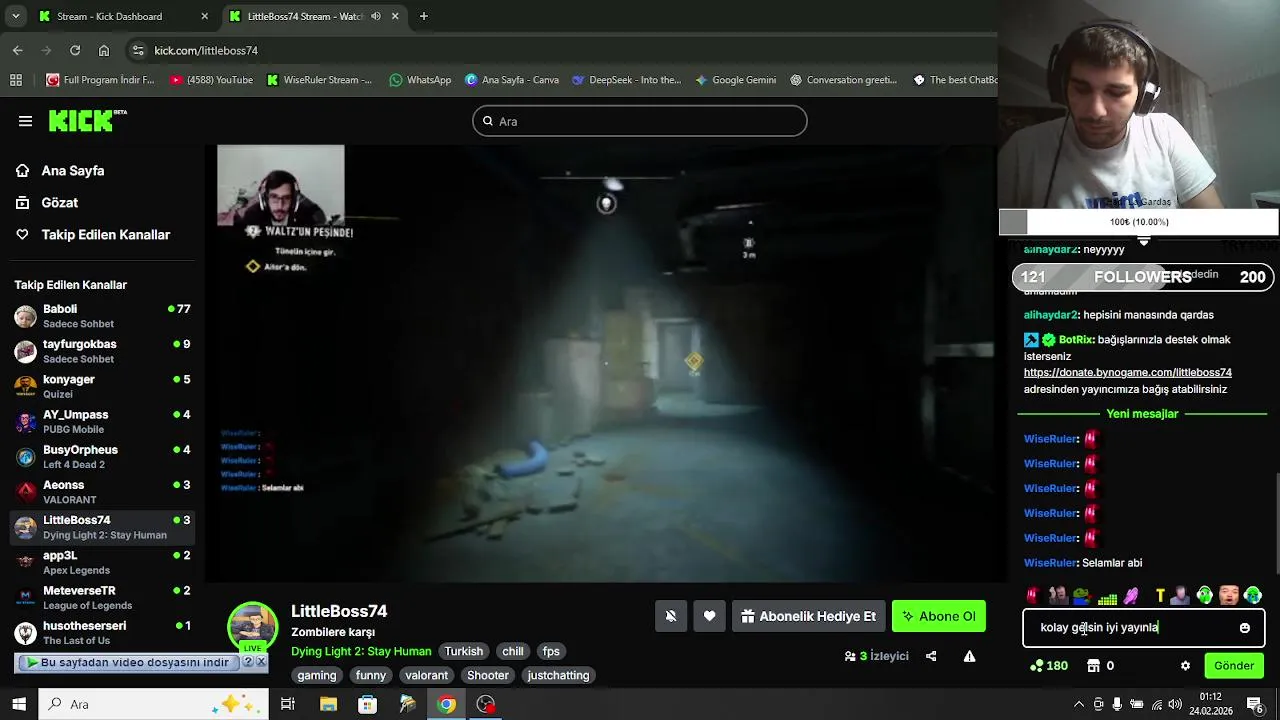Open app3L Apex Legends channel
Screen dimensions: 1280x720
point(102,562)
